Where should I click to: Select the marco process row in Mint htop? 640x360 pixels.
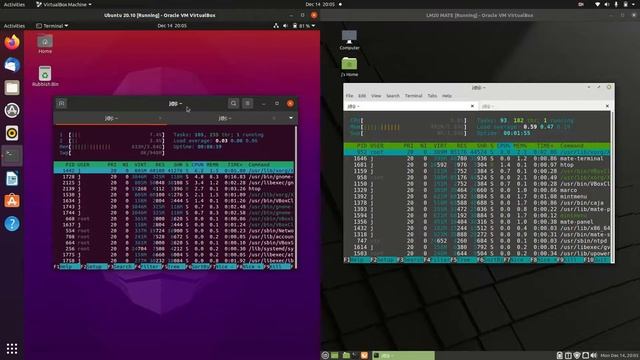[477, 190]
